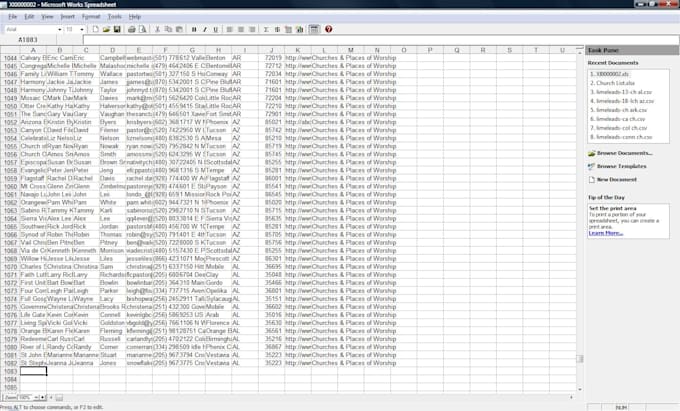Click New Document in the Task Pane
The height and width of the screenshot is (411, 680).
click(x=612, y=179)
